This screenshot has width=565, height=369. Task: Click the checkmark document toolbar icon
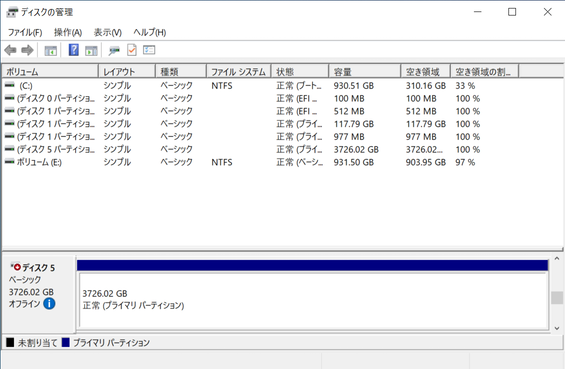(132, 50)
